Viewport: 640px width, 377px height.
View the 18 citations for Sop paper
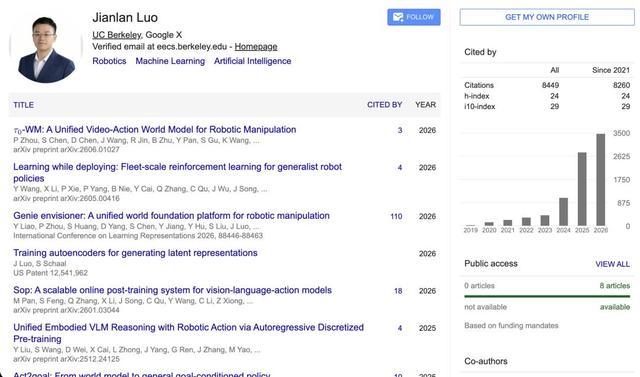point(398,291)
